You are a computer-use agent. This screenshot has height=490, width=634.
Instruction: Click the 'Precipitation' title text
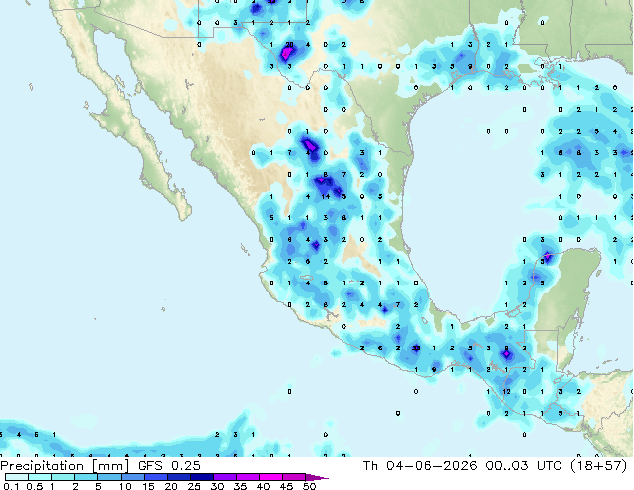(42, 466)
